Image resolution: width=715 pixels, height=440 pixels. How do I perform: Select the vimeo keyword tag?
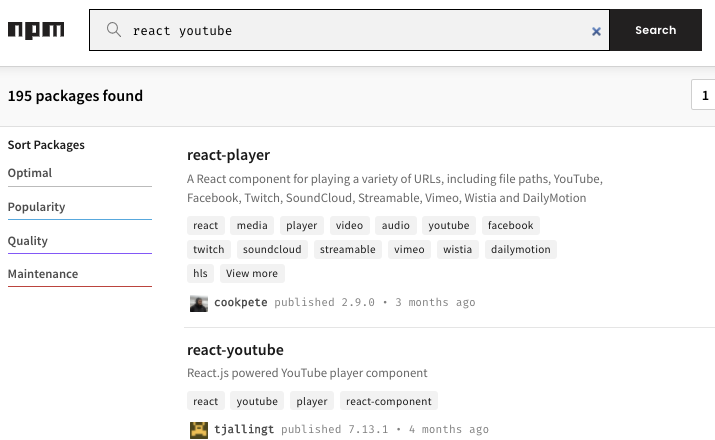click(409, 249)
